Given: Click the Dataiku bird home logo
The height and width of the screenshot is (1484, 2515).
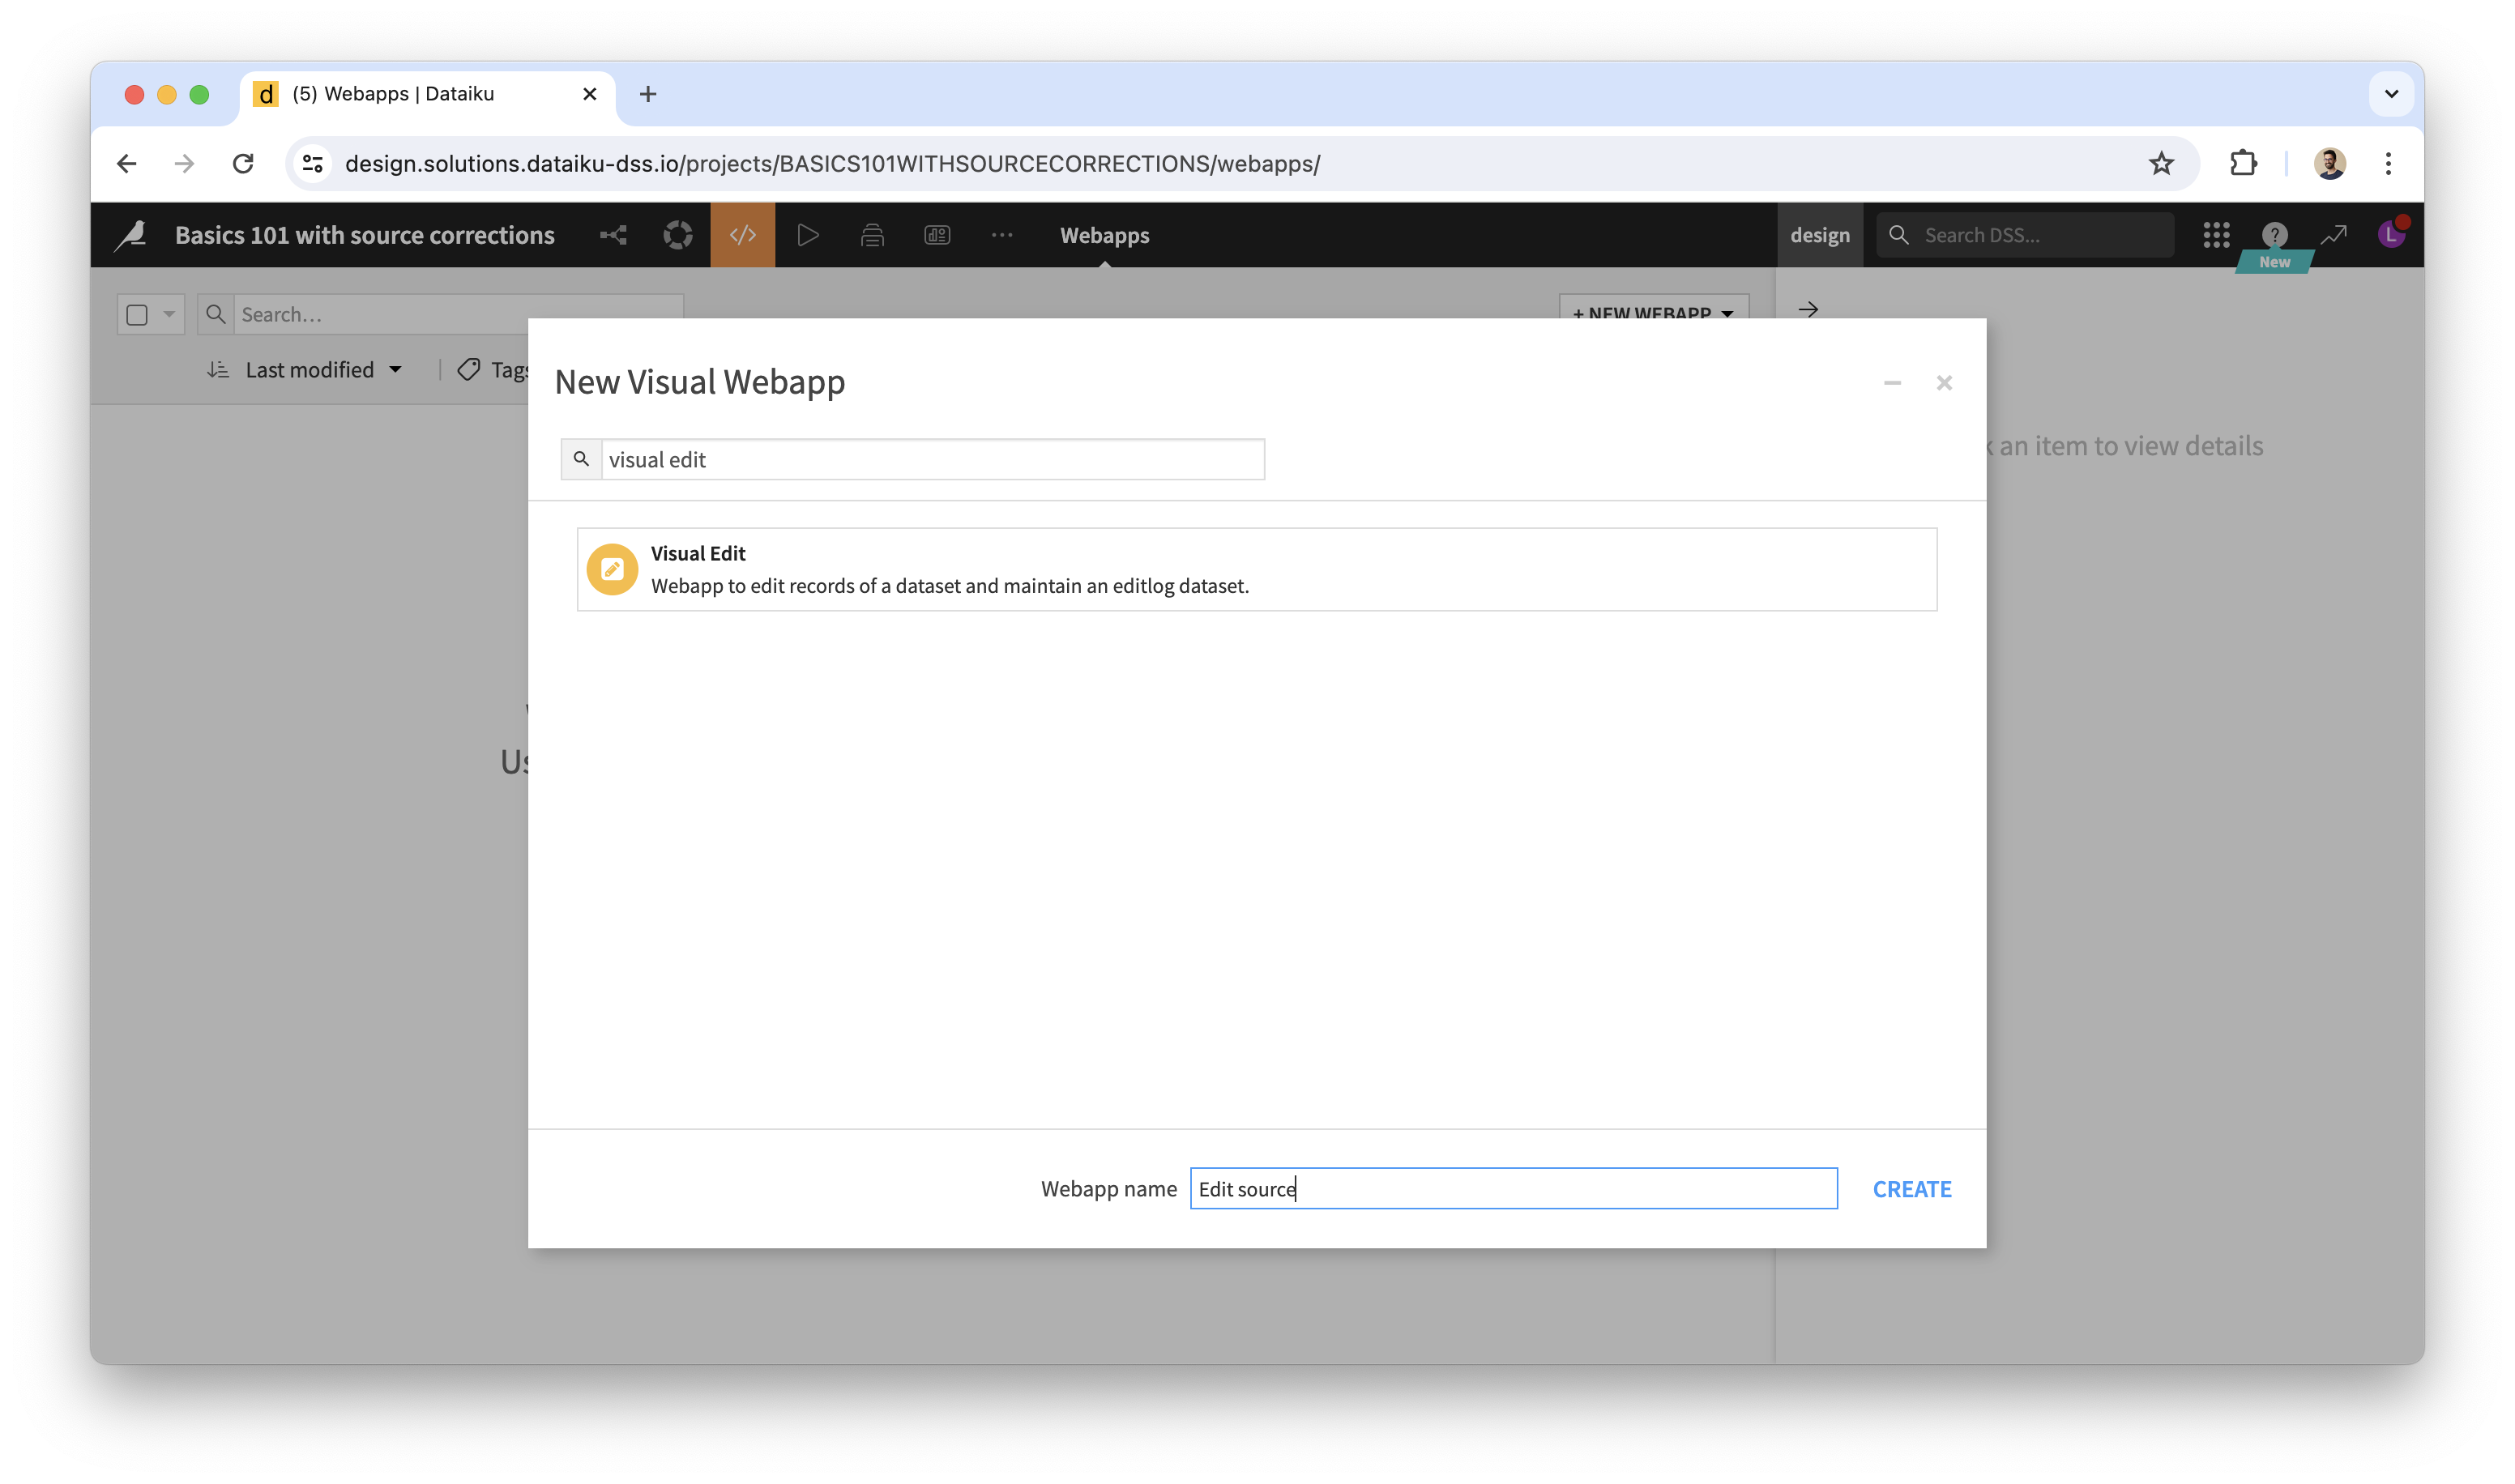Looking at the screenshot, I should pos(131,235).
